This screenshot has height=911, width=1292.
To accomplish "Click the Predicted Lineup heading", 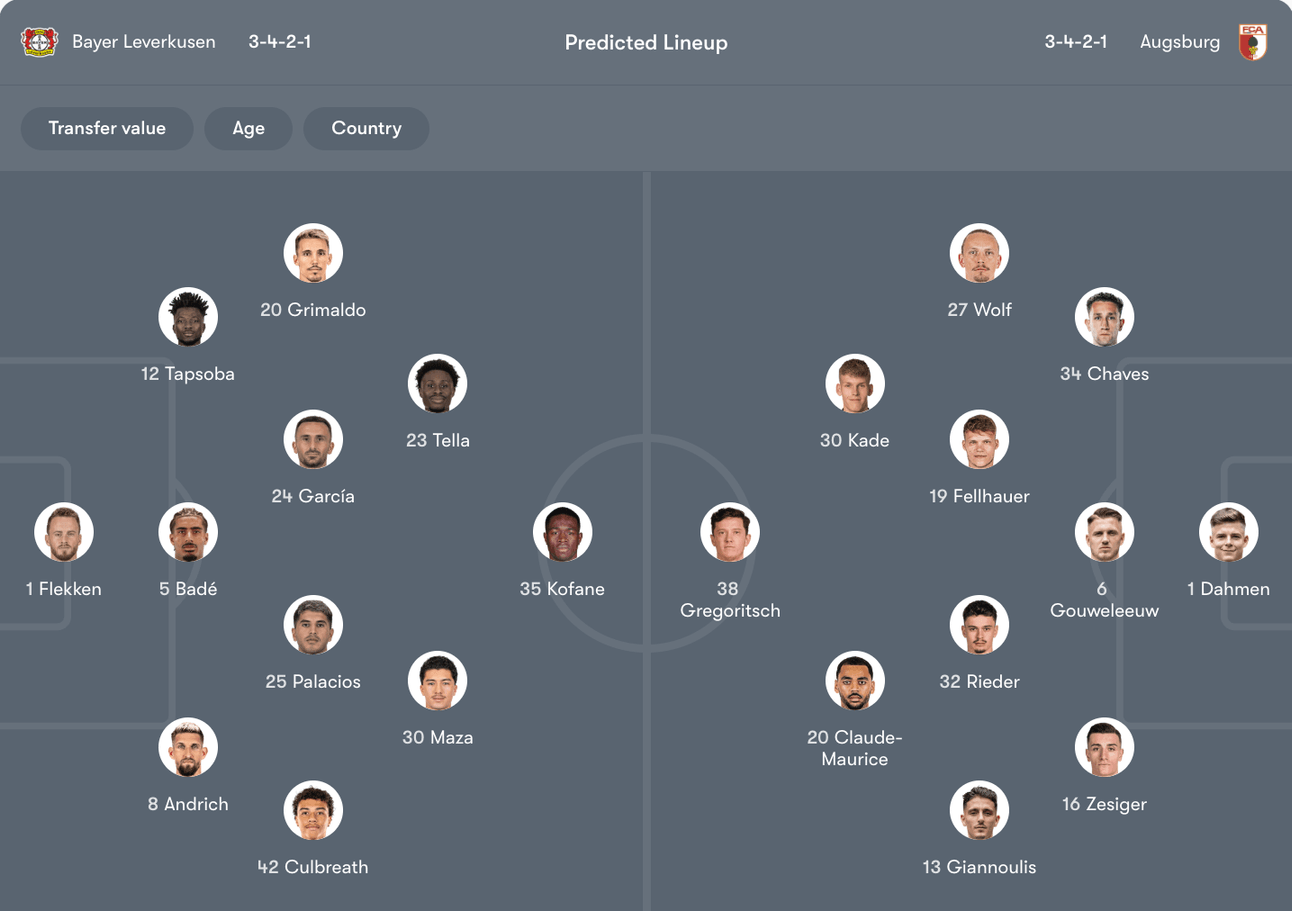I will (x=646, y=42).
